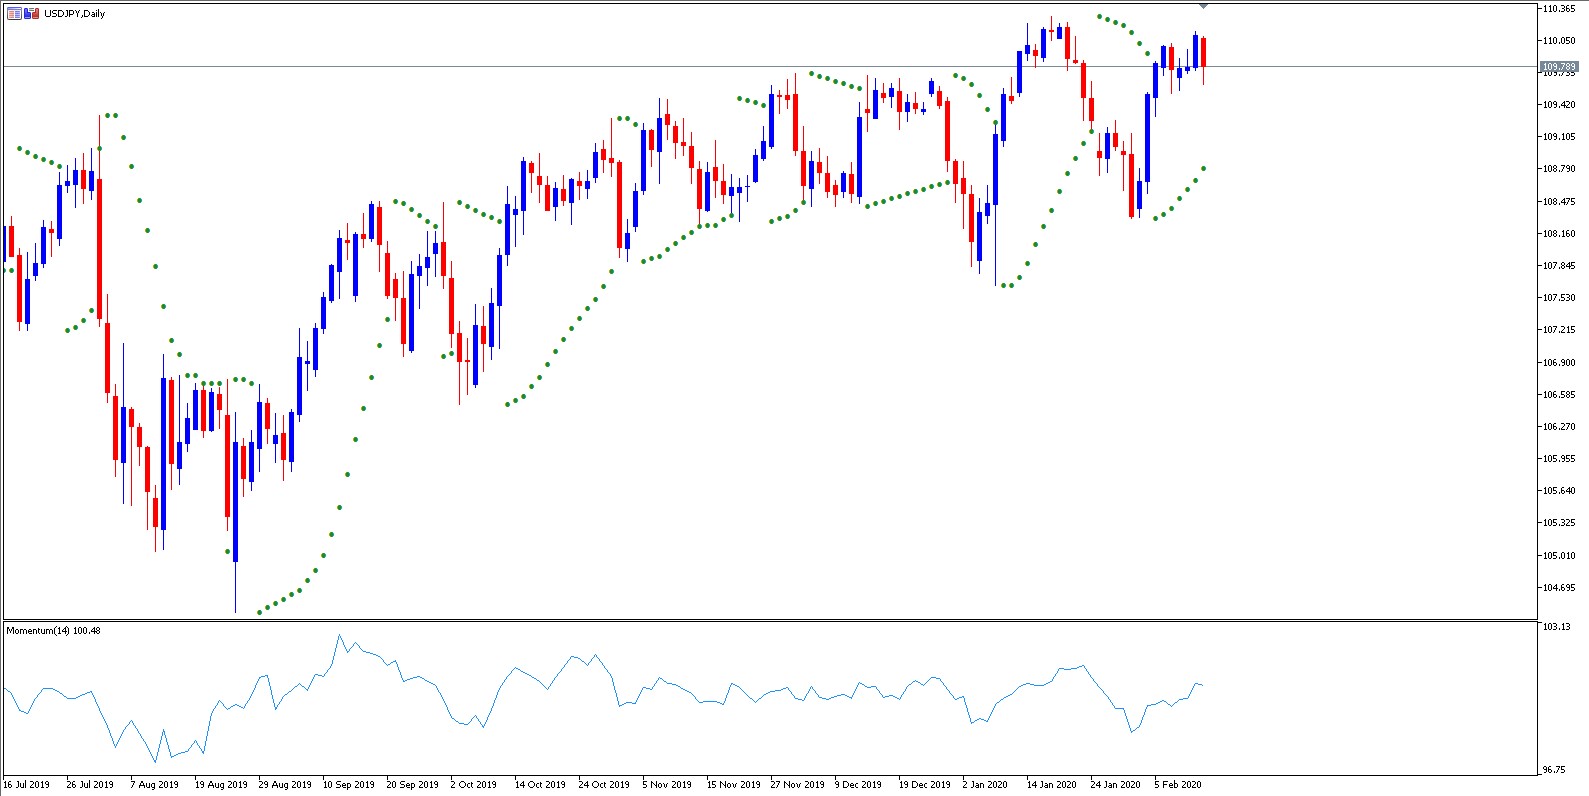Viewport: 1589px width, 796px height.
Task: Click the horizontal current price line
Action: tap(600, 67)
